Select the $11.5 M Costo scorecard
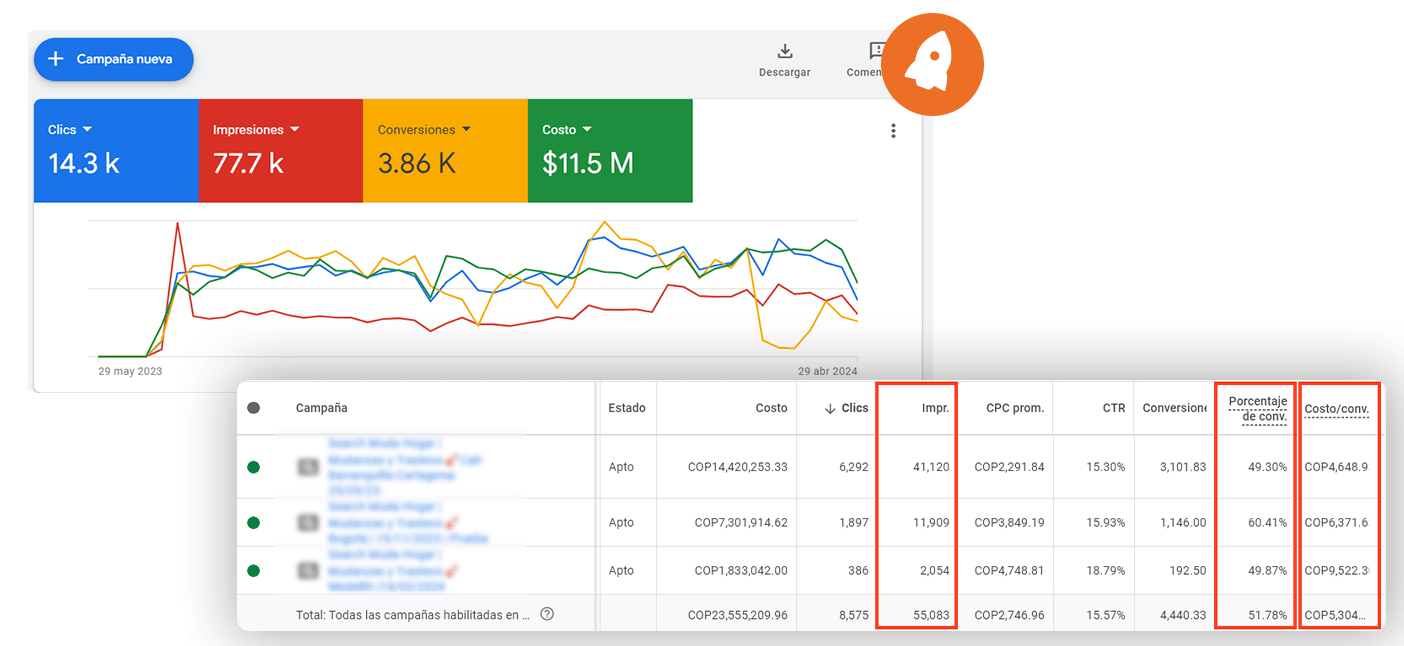The height and width of the screenshot is (646, 1404). coord(610,151)
